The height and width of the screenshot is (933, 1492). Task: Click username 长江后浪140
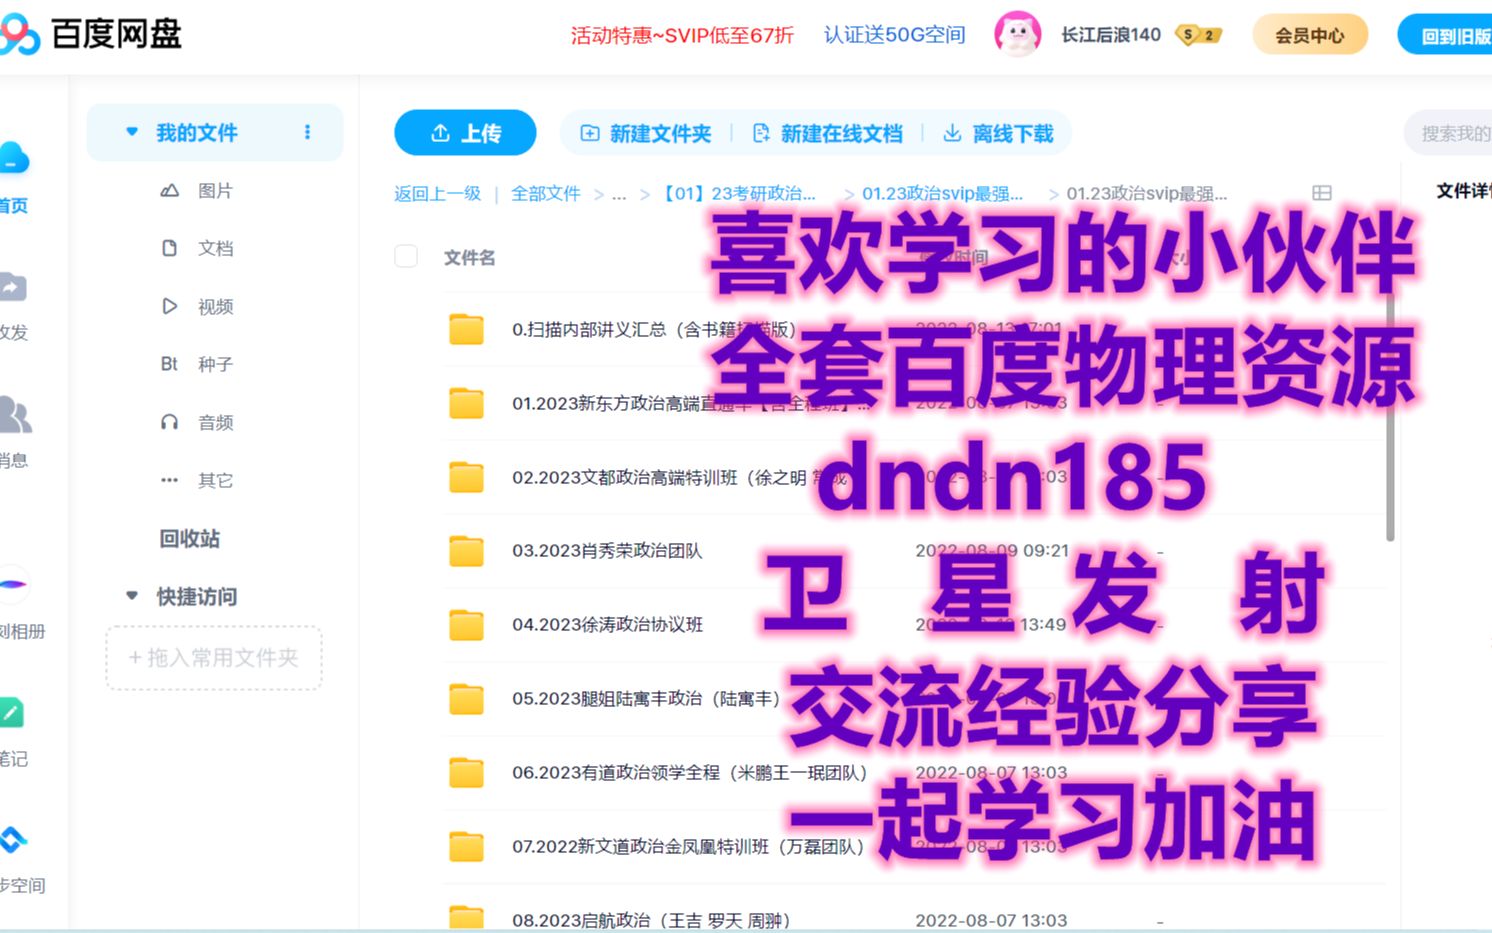click(1111, 35)
